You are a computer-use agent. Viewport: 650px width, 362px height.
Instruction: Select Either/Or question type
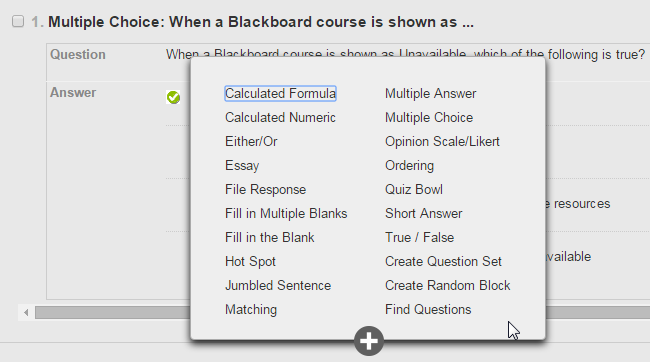click(251, 141)
